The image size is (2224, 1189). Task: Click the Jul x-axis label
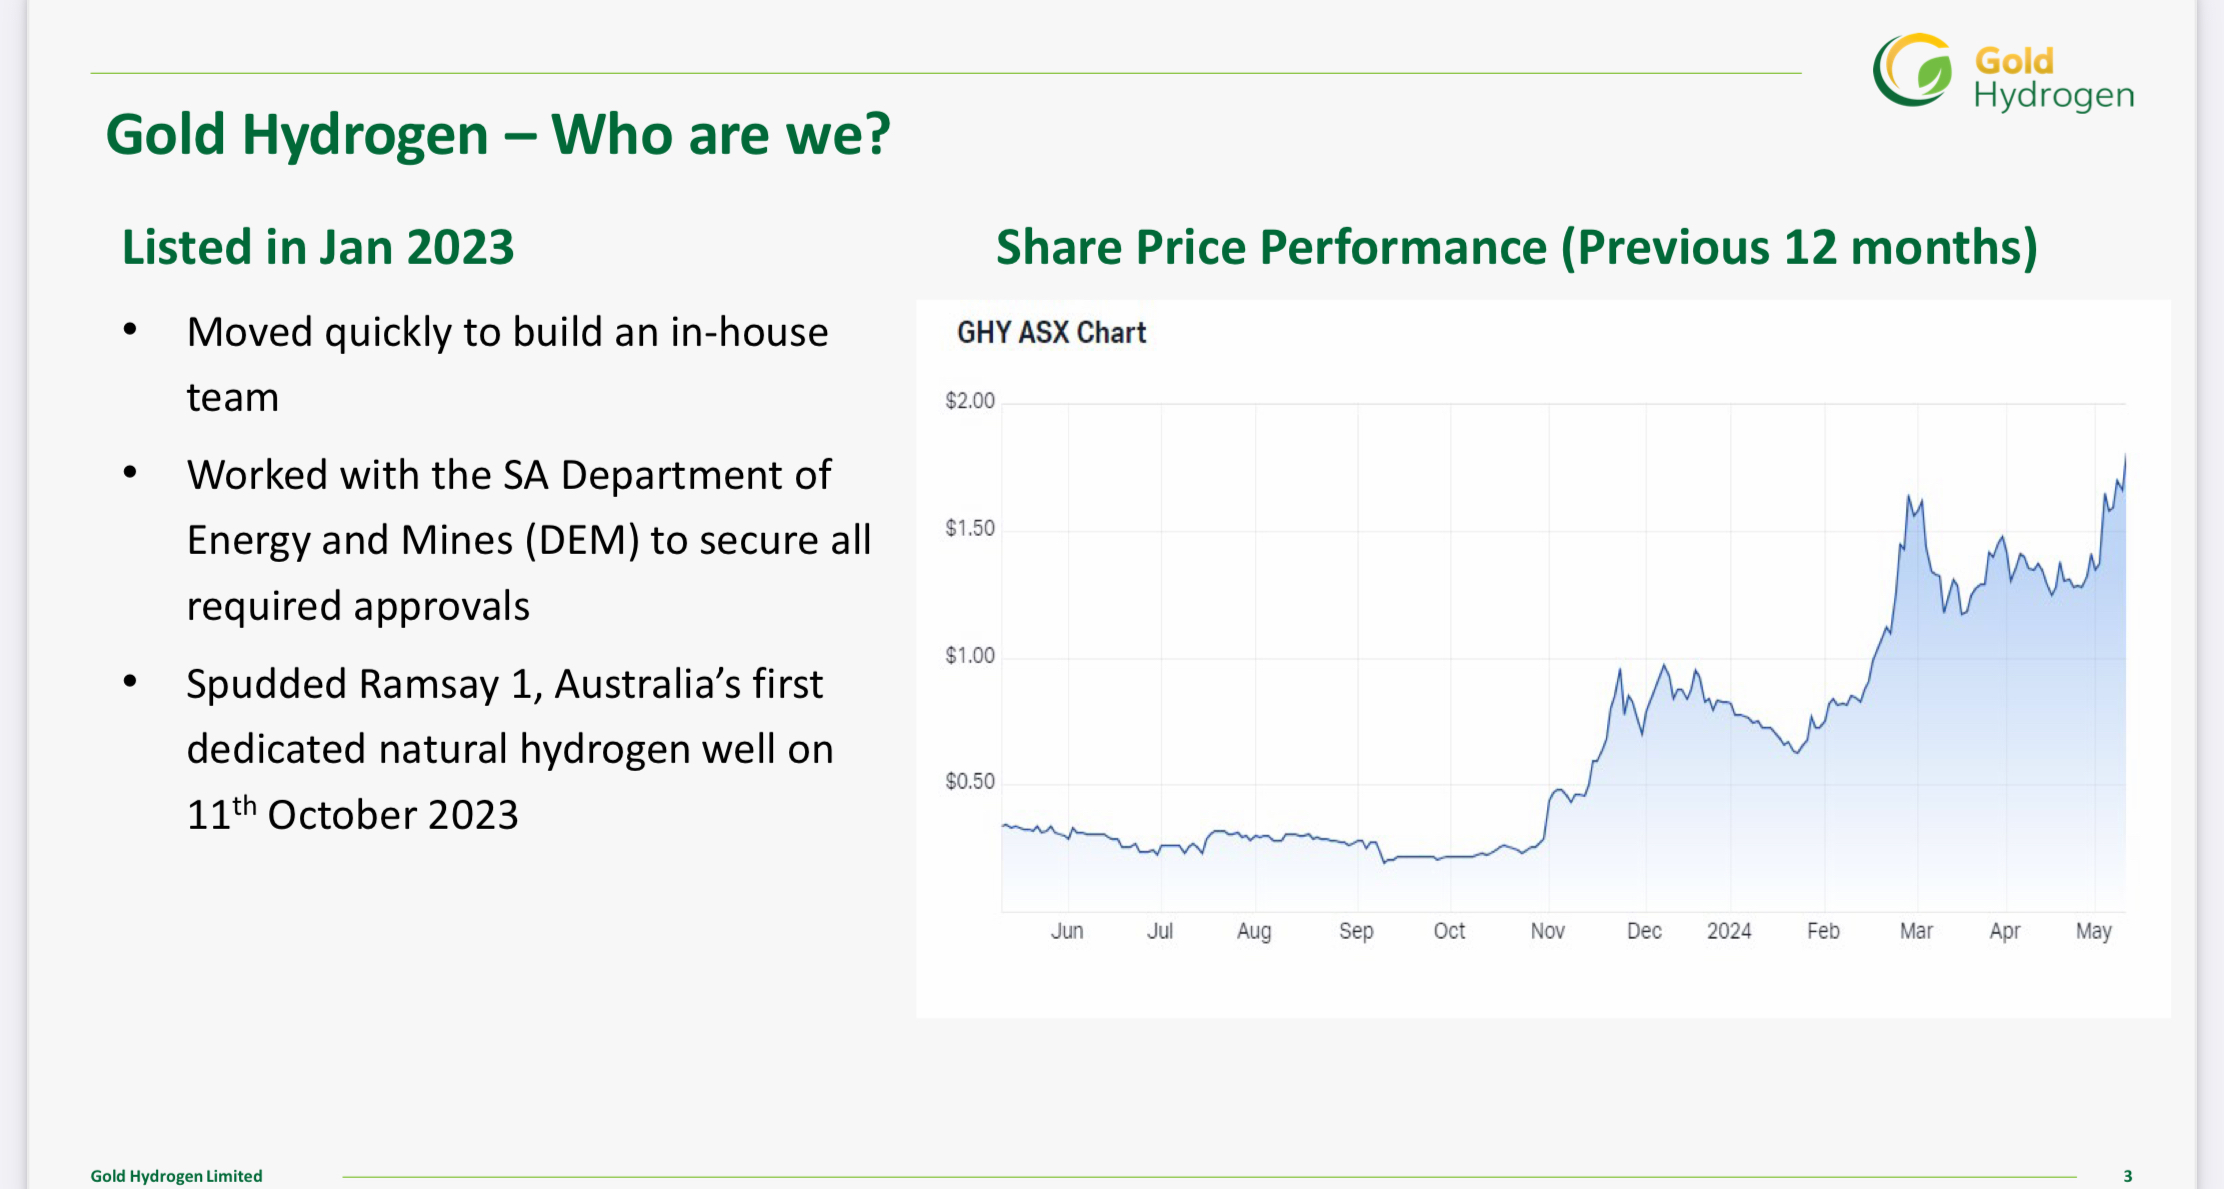pos(1160,931)
